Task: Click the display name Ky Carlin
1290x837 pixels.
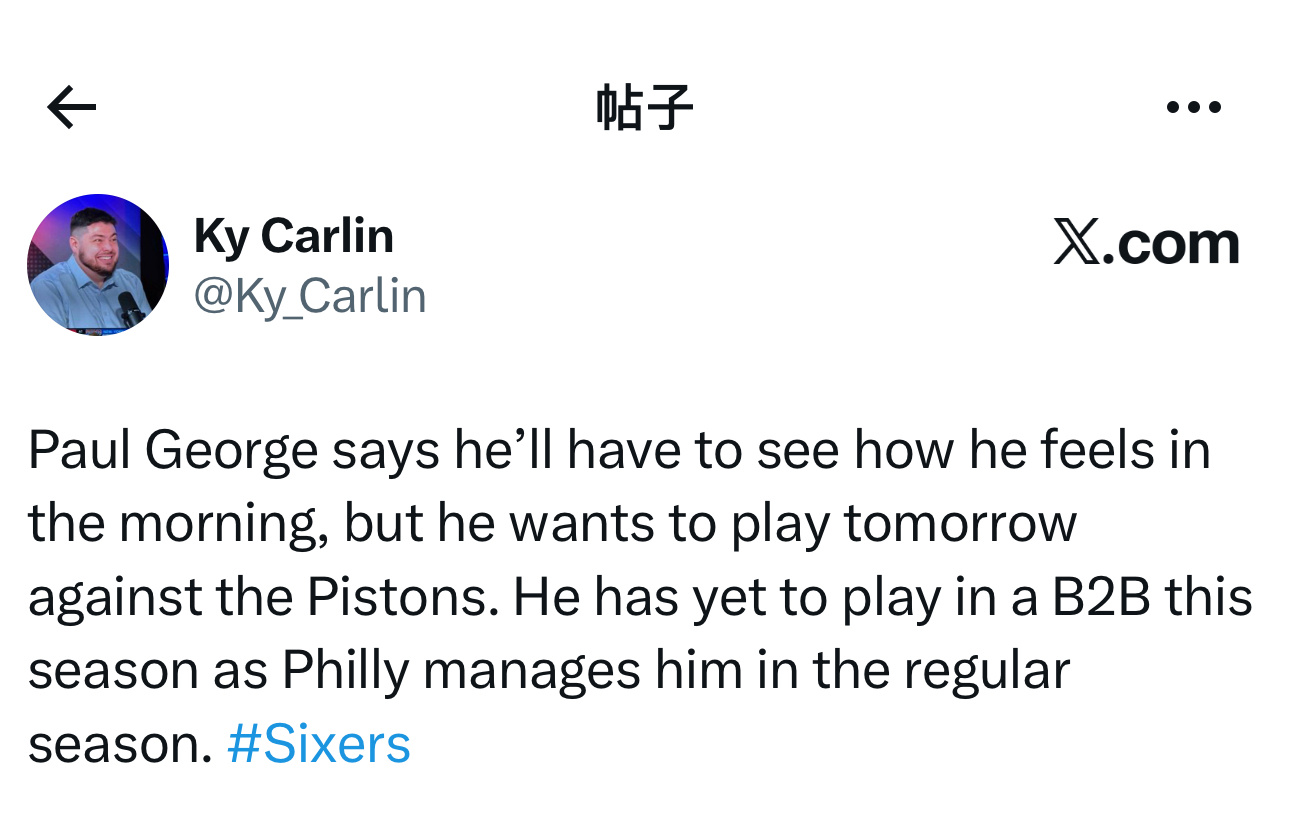Action: click(293, 237)
